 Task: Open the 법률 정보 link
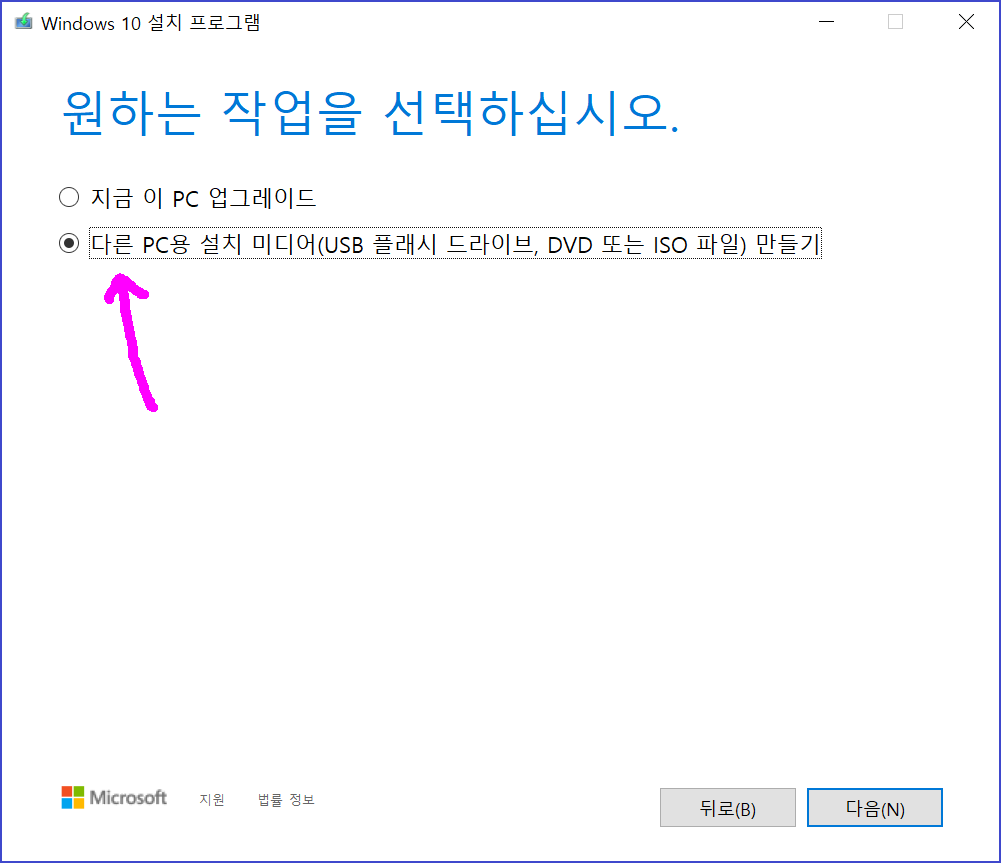[286, 799]
